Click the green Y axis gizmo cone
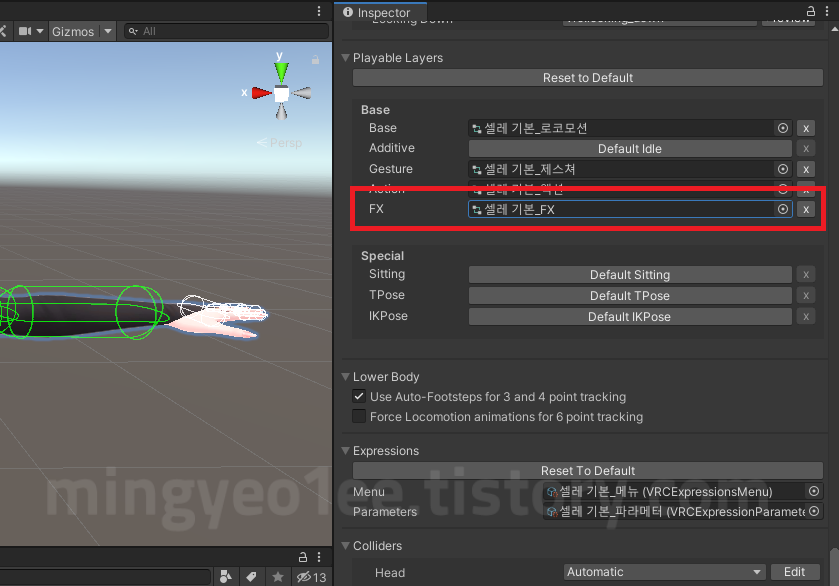Image resolution: width=839 pixels, height=586 pixels. (281, 72)
